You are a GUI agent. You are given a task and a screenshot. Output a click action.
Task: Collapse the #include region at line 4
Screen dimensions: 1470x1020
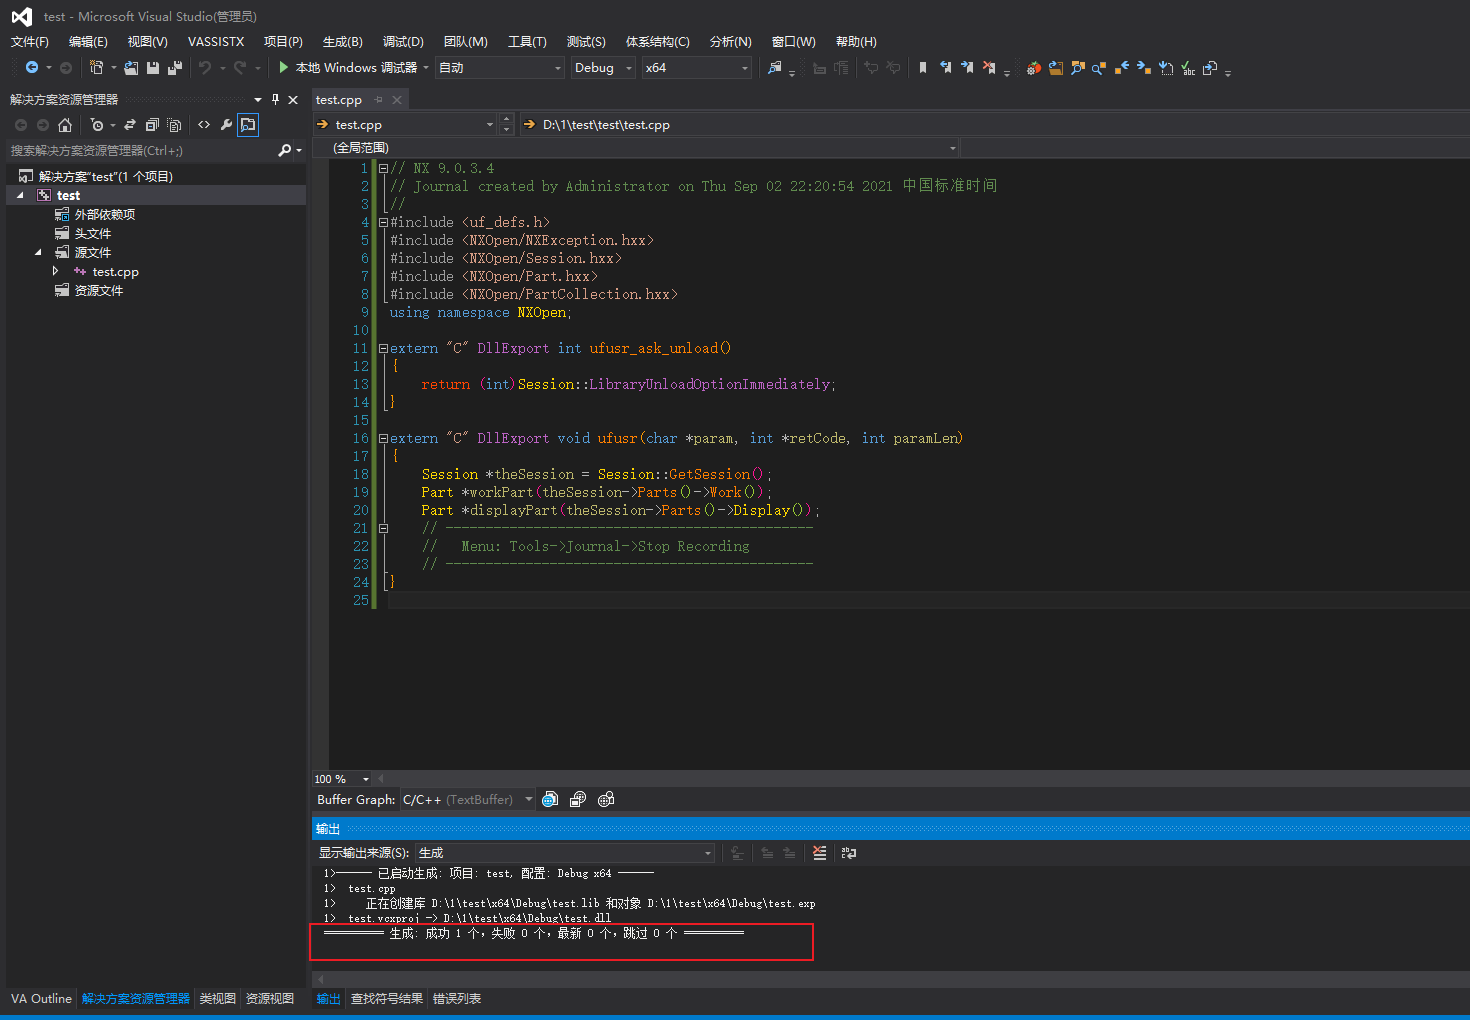383,222
